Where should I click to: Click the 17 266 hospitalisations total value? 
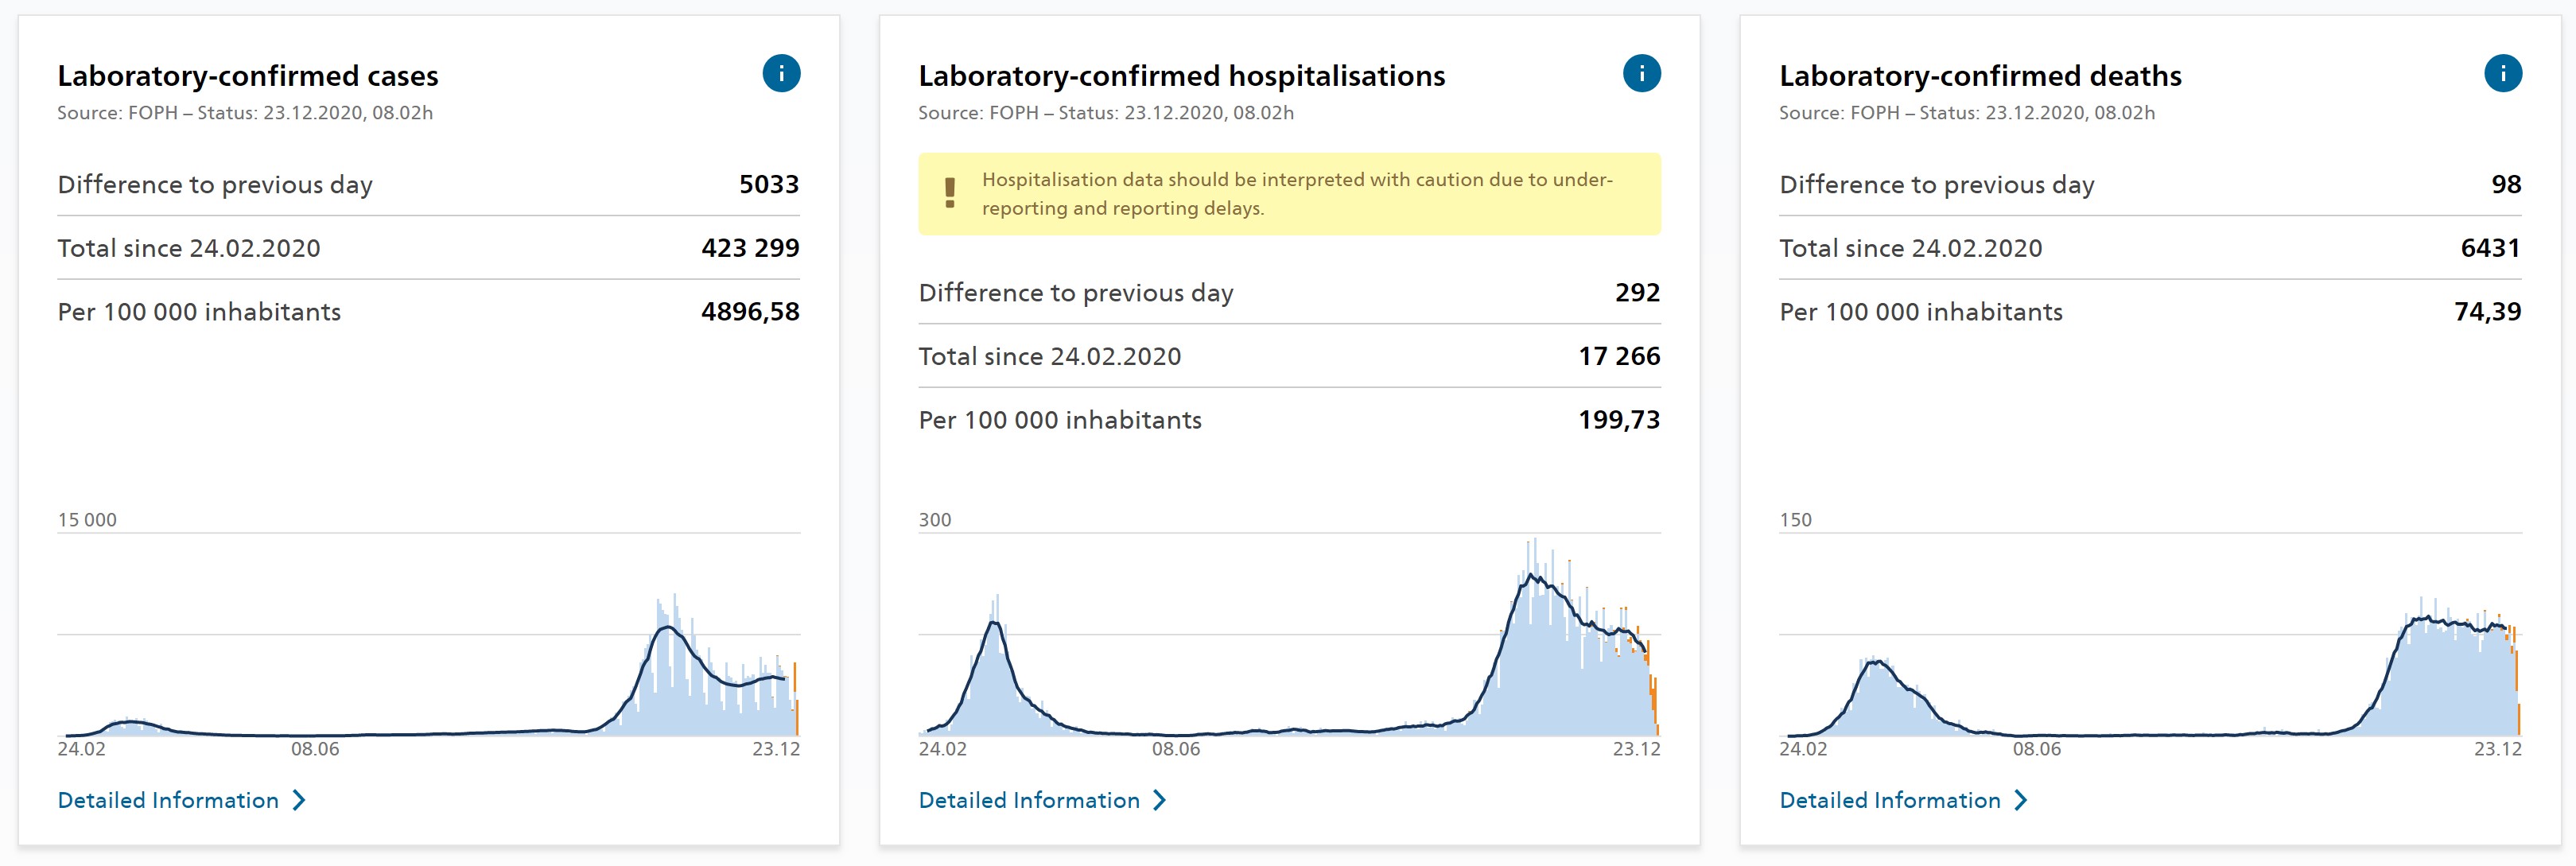point(1618,356)
